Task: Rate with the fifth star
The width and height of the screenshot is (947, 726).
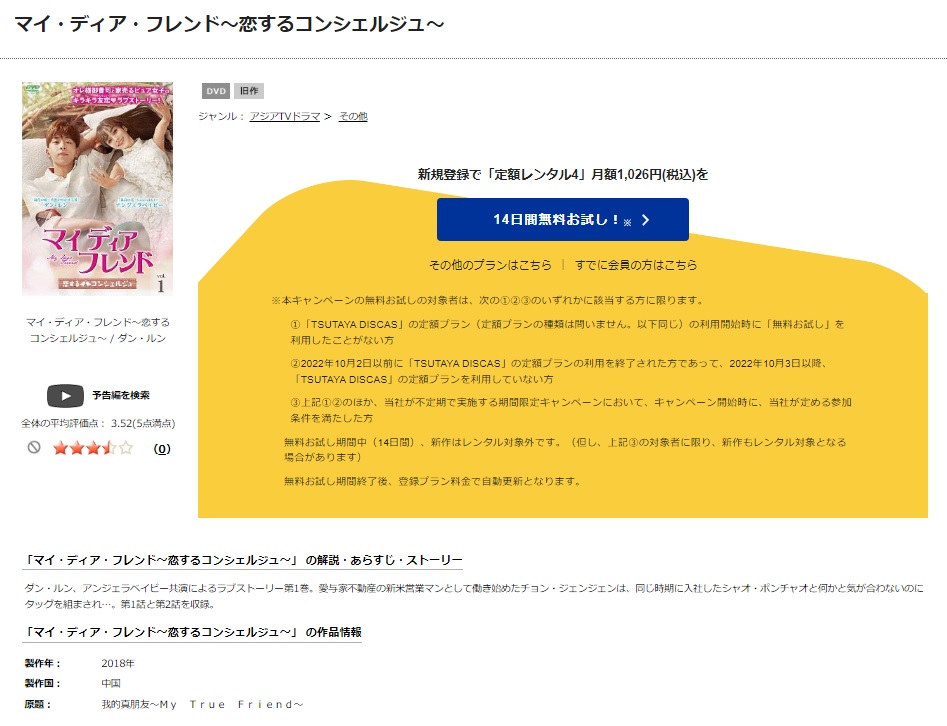Action: coord(125,448)
